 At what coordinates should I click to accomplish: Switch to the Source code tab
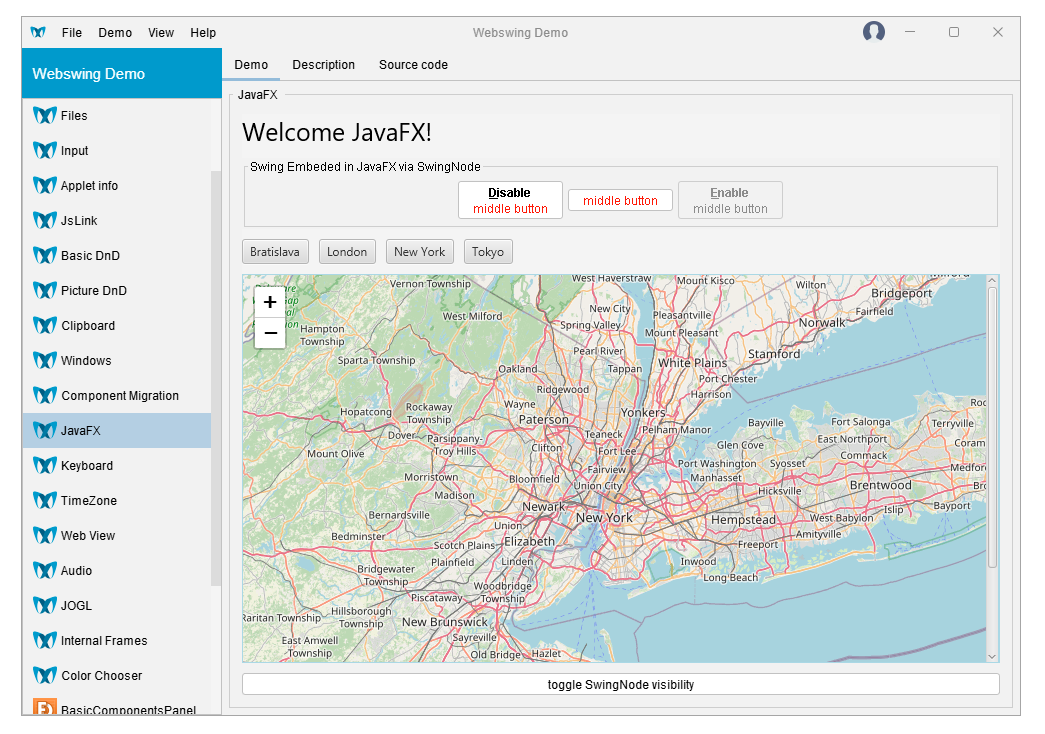[x=413, y=65]
